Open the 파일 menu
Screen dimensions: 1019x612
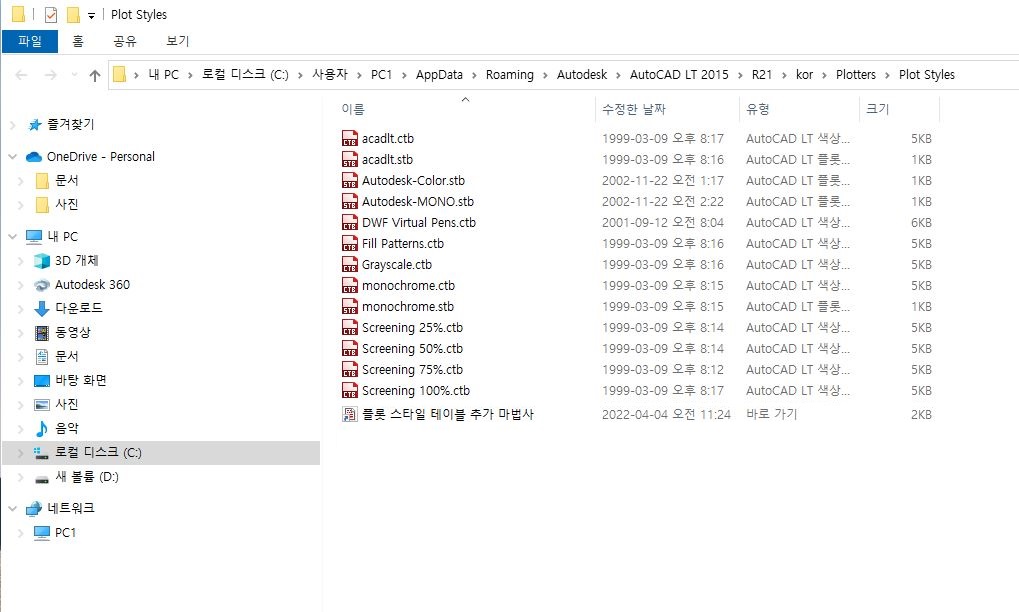(x=30, y=41)
